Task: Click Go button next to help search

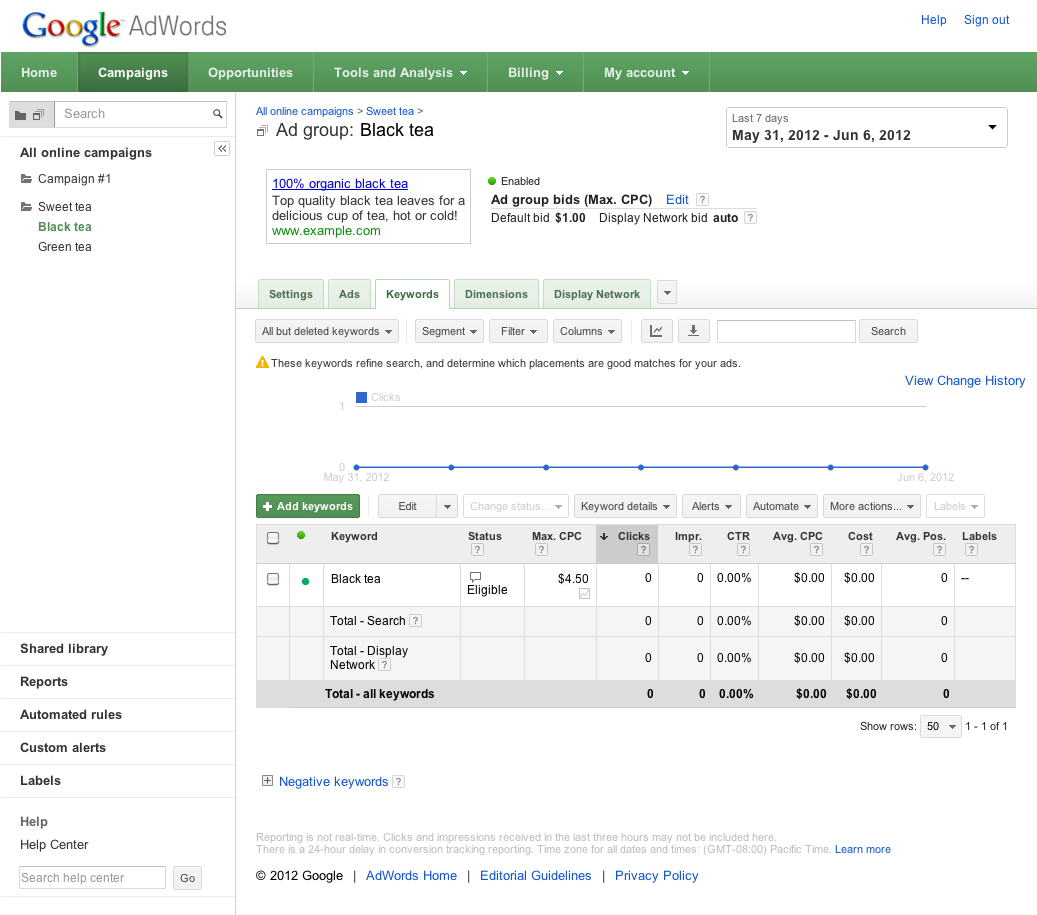Action: (188, 878)
